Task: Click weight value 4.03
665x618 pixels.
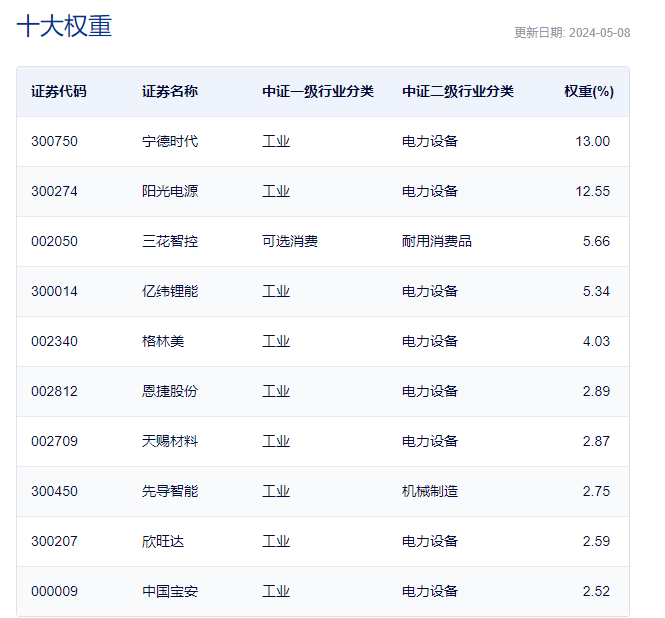Action: (596, 341)
